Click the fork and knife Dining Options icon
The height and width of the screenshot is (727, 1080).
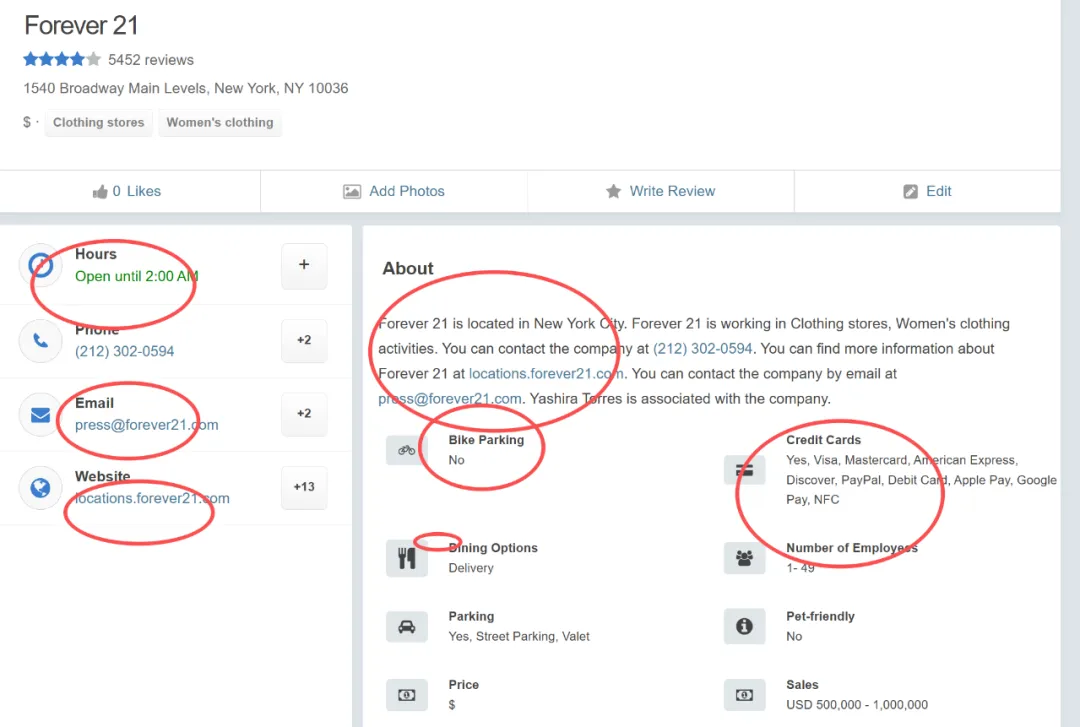406,558
